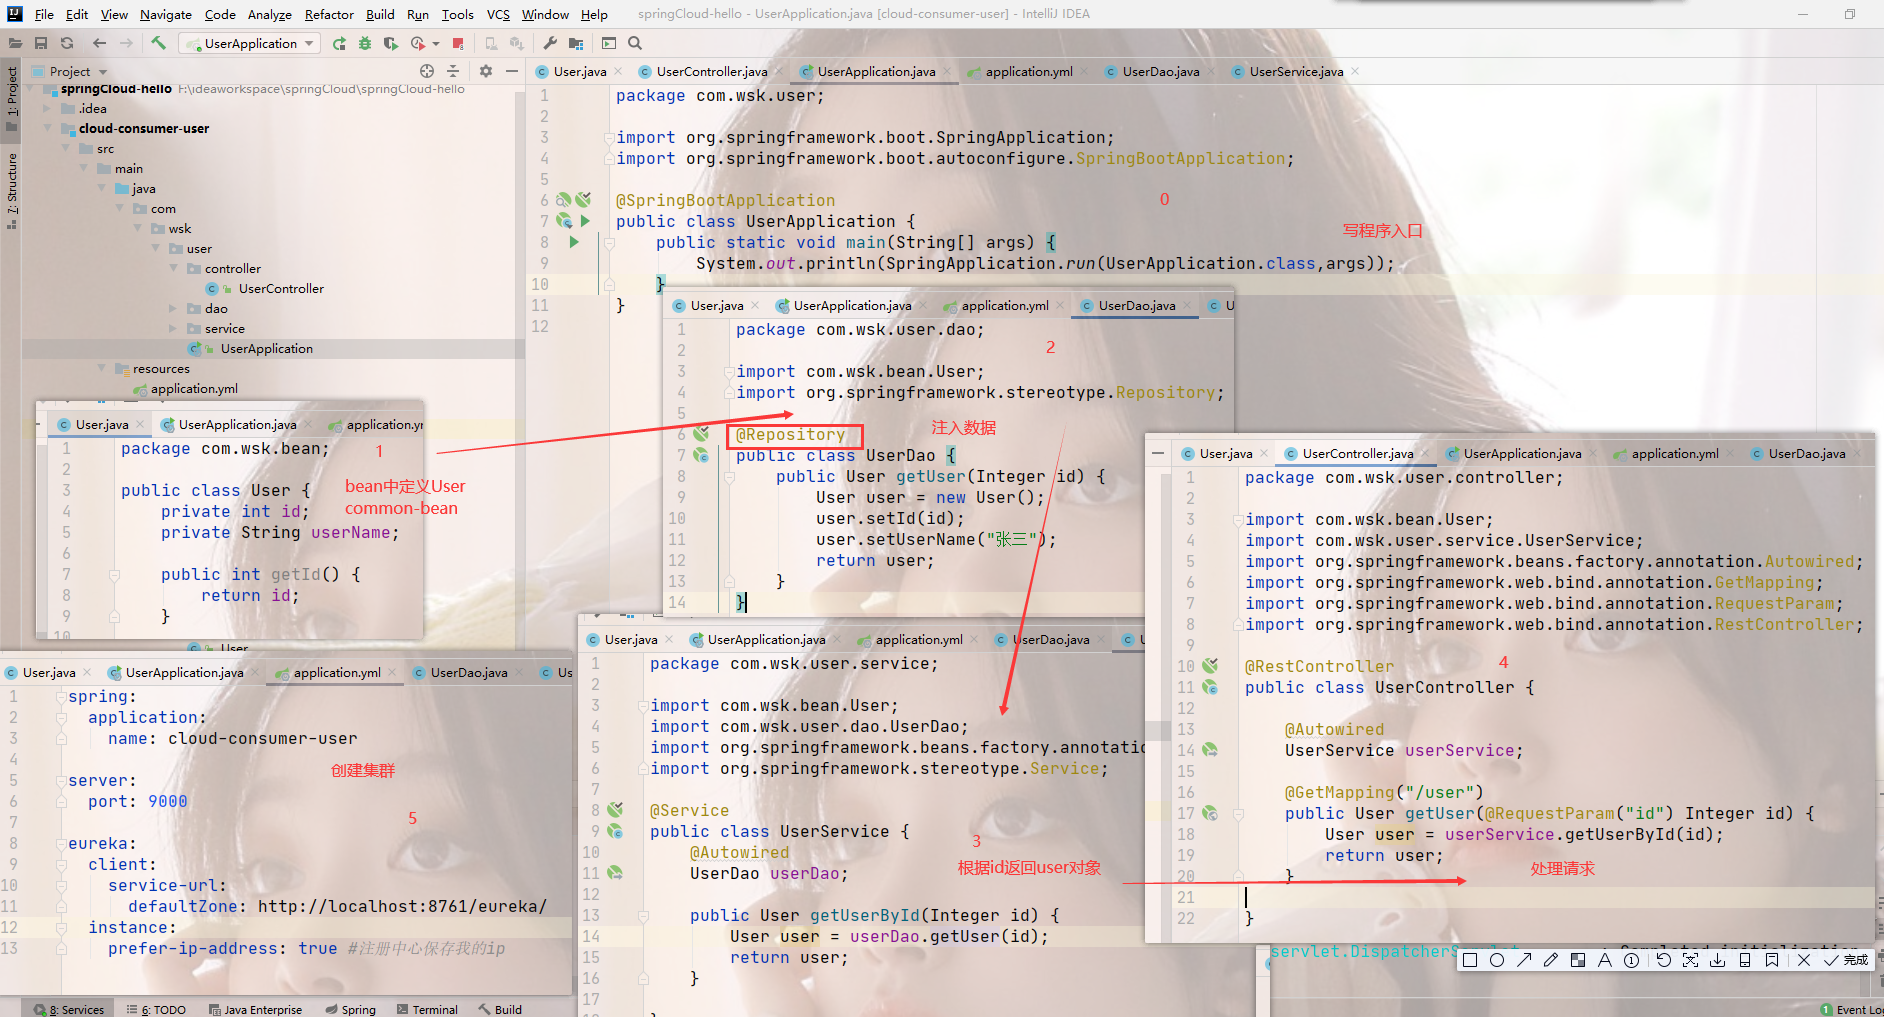This screenshot has width=1884, height=1017.
Task: Toggle the Z: Structure side tool window
Action: (x=11, y=190)
